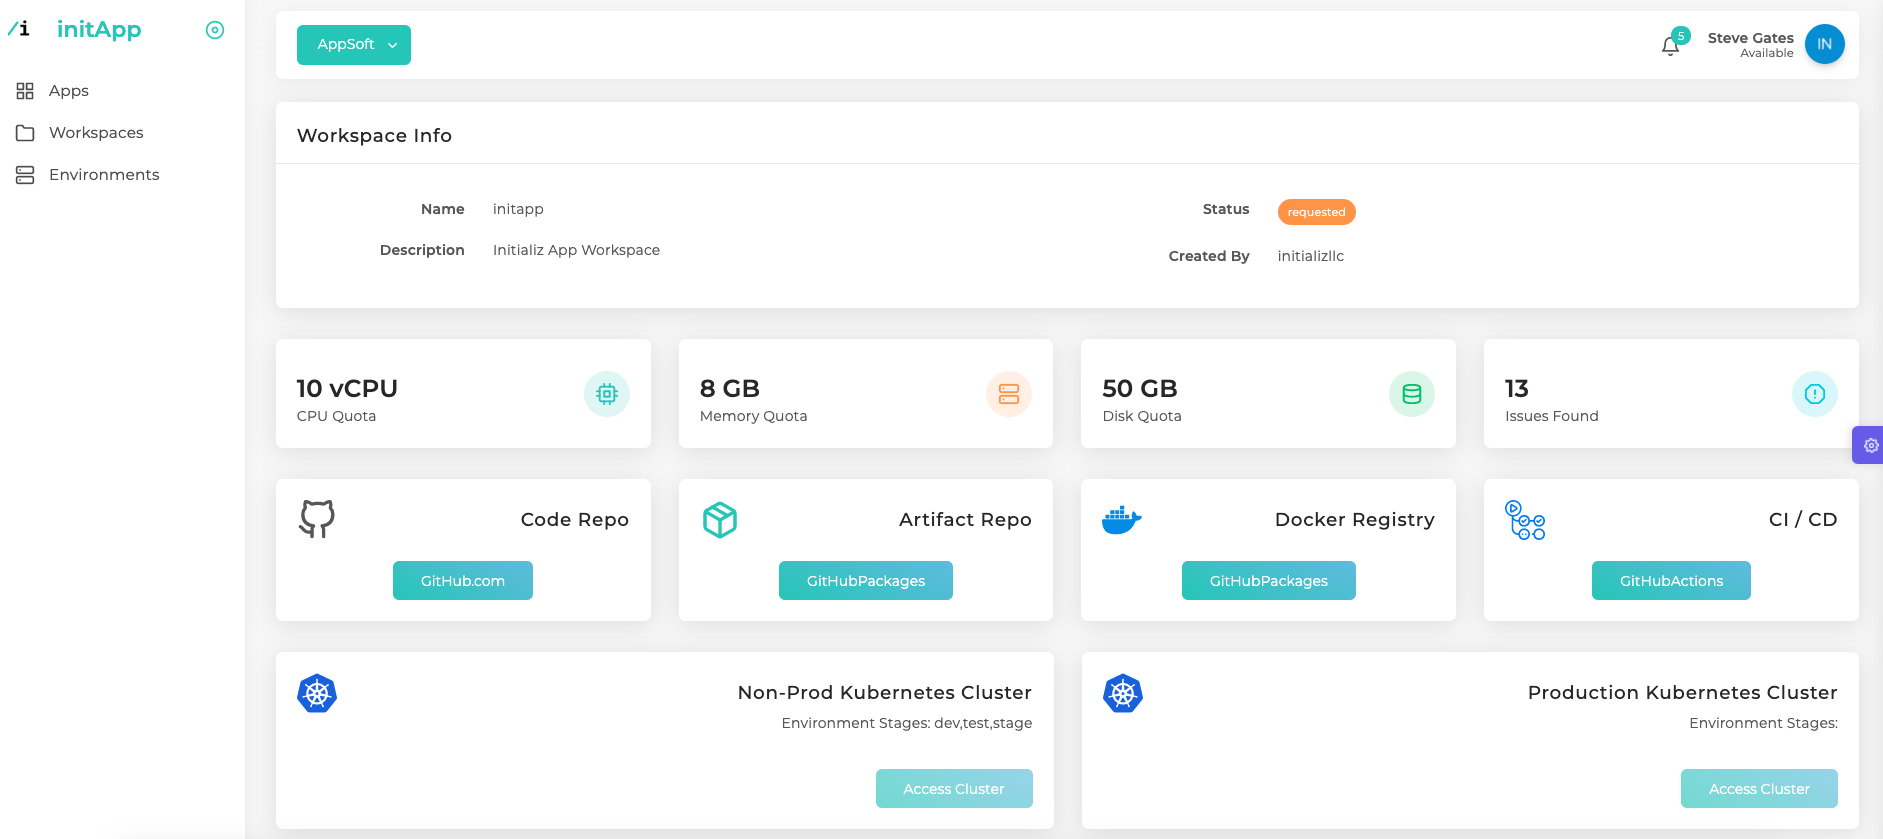Screen dimensions: 1883x839
Task: Access Cluster for Production Kubernetes
Action: tap(1759, 789)
